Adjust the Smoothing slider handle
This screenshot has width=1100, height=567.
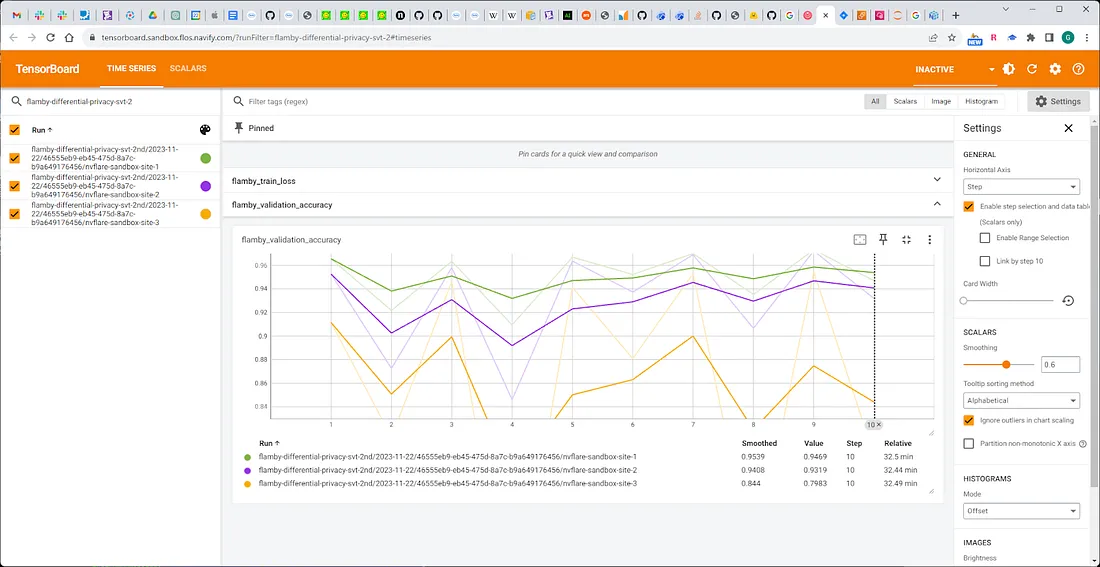pyautogui.click(x=1006, y=364)
